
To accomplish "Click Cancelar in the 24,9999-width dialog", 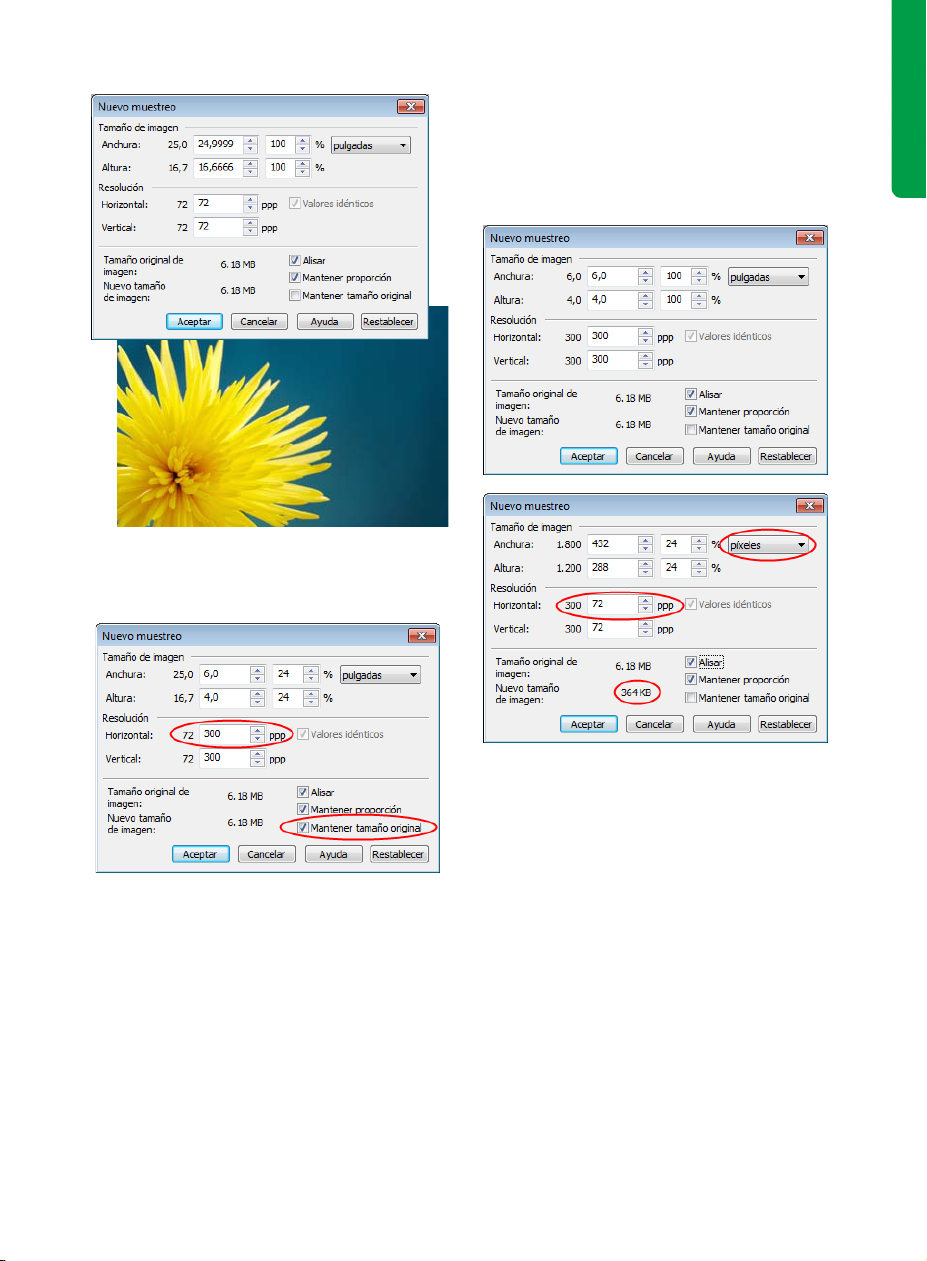I will tap(260, 322).
